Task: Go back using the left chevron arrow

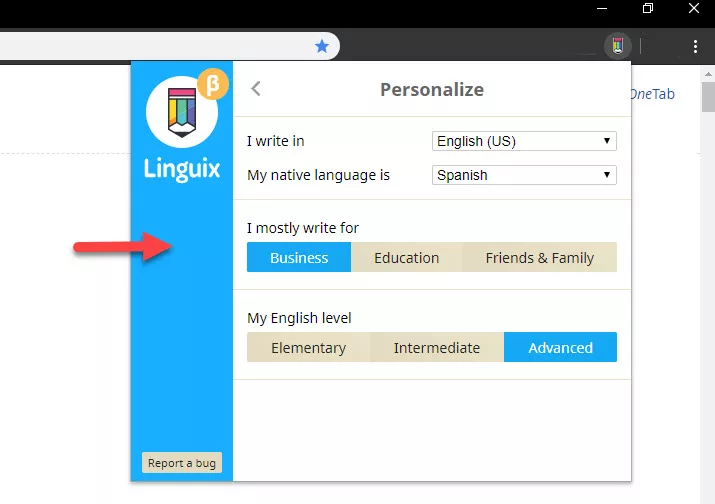Action: click(x=256, y=89)
